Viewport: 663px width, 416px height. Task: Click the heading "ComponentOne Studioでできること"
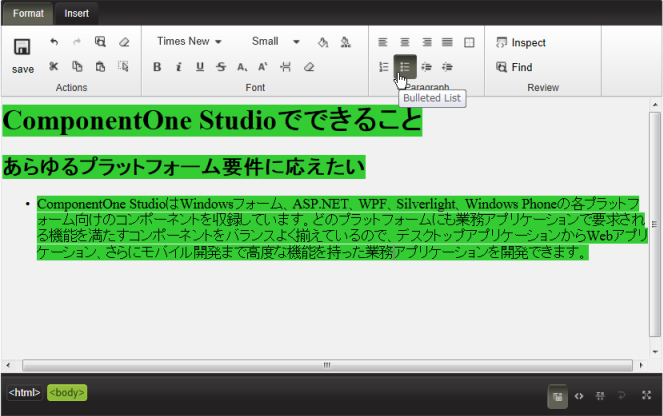(212, 120)
